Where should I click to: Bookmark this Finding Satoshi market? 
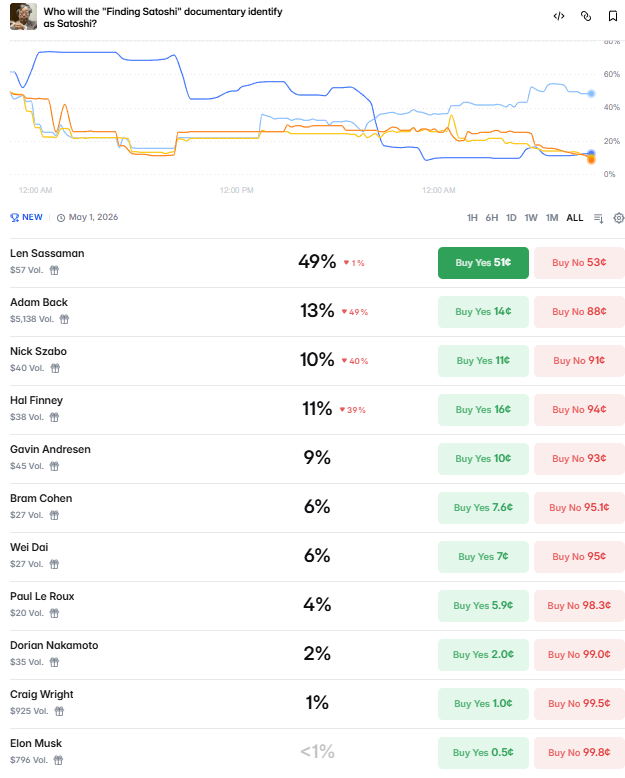pyautogui.click(x=613, y=16)
